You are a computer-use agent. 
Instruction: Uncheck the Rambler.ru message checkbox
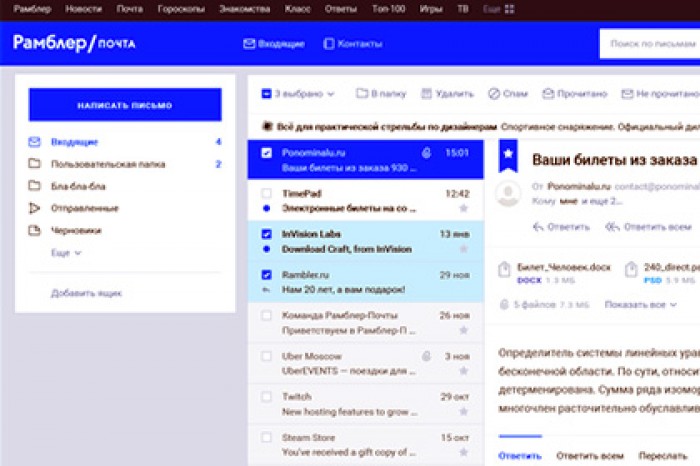pyautogui.click(x=266, y=275)
